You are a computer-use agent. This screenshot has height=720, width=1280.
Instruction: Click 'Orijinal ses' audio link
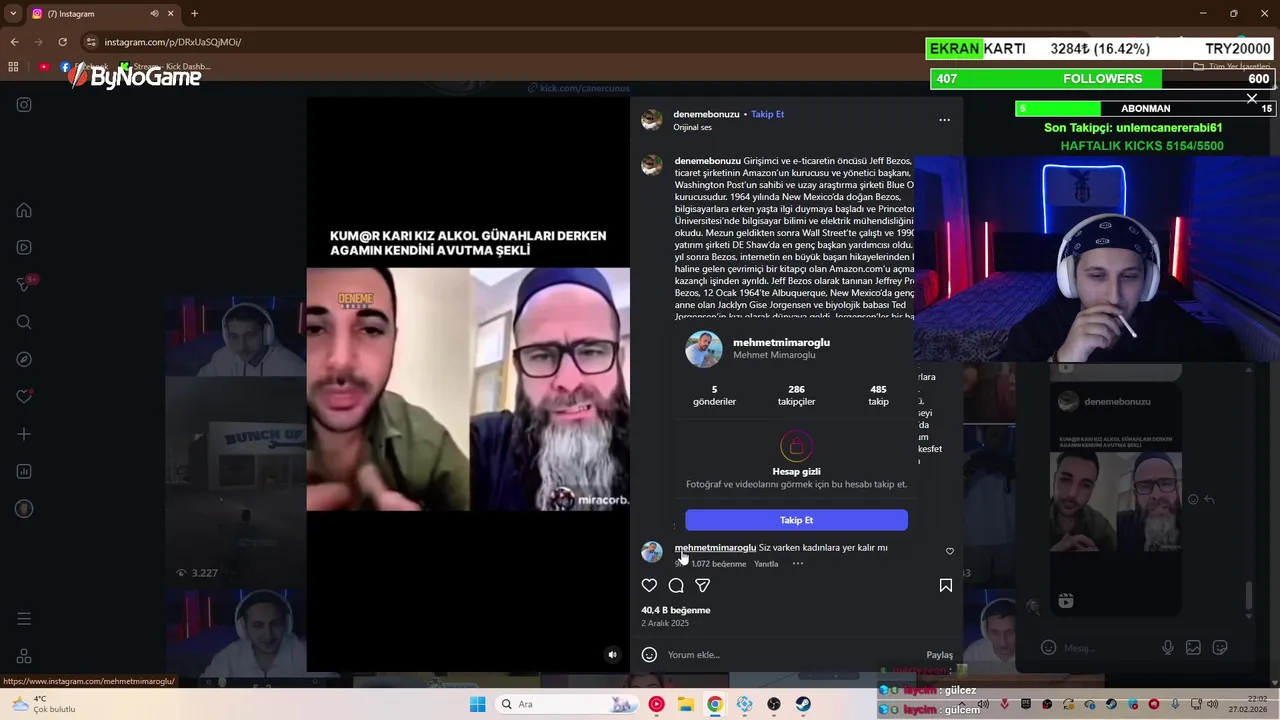click(693, 128)
